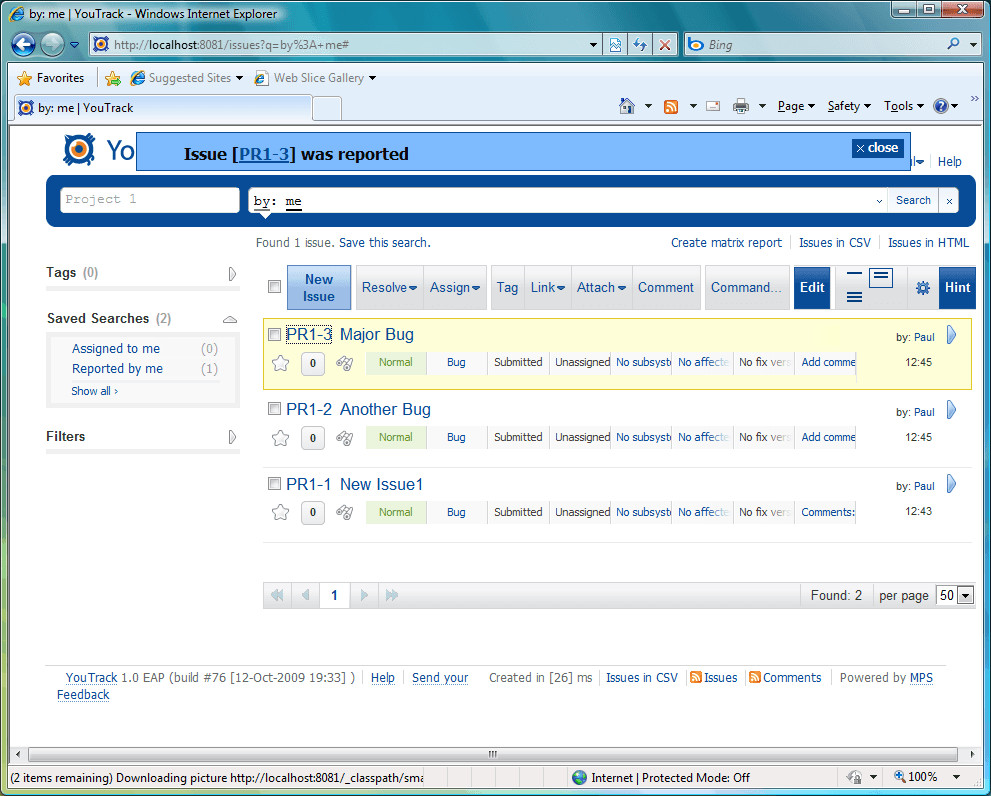
Task: Go to next page of results
Action: point(363,595)
